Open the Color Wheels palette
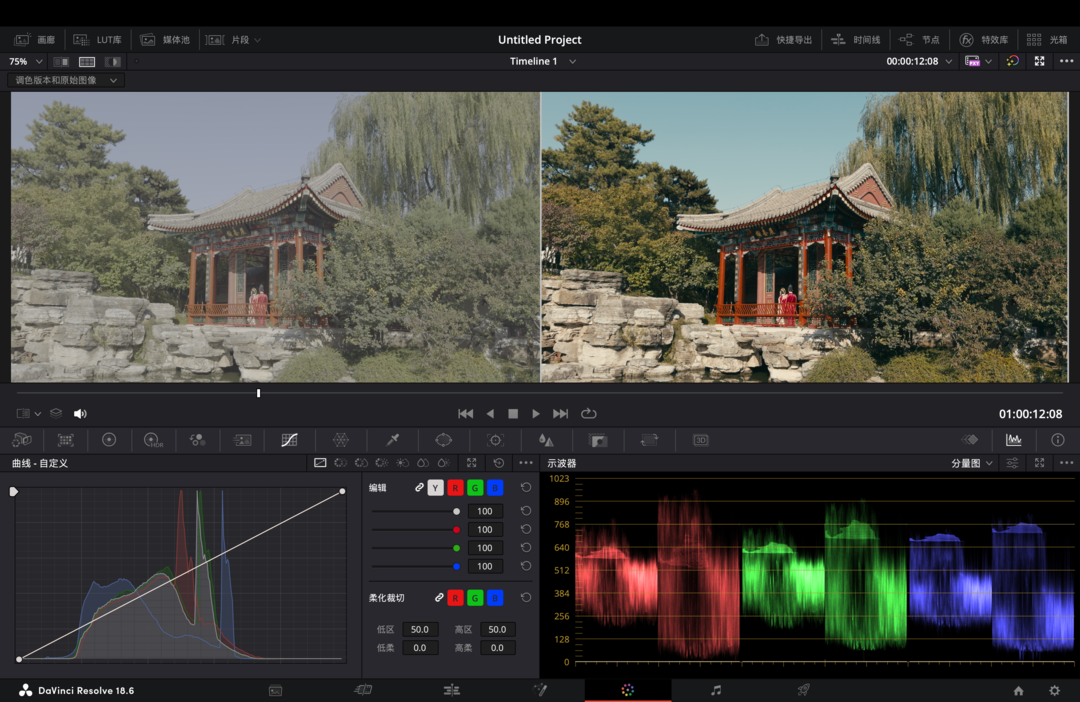Viewport: 1080px width, 702px height. coord(109,440)
